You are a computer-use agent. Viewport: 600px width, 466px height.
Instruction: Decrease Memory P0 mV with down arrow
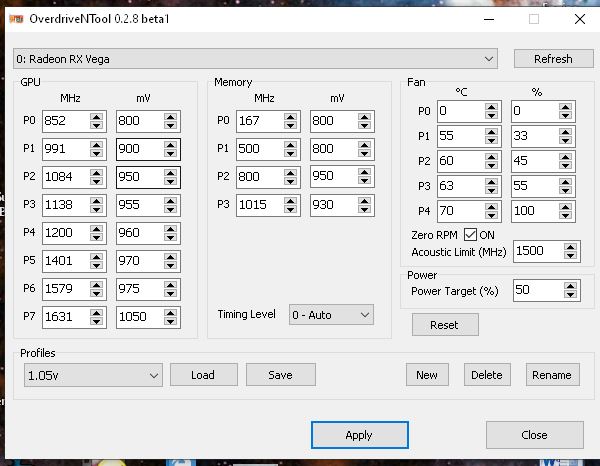364,125
